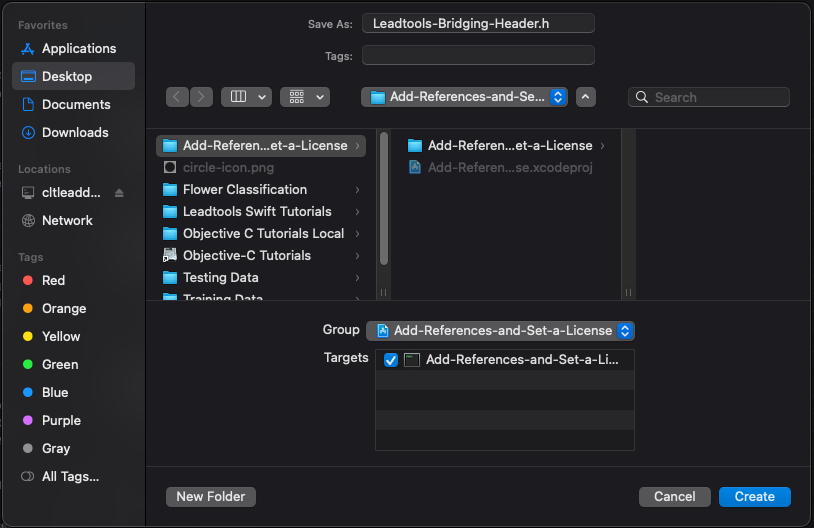Cancel the save dialog

pyautogui.click(x=674, y=496)
